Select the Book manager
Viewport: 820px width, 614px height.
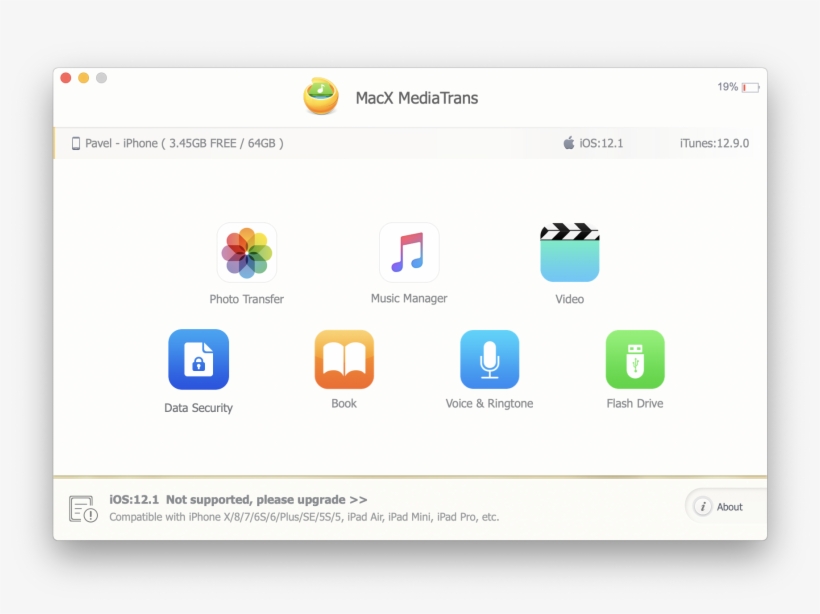(344, 359)
